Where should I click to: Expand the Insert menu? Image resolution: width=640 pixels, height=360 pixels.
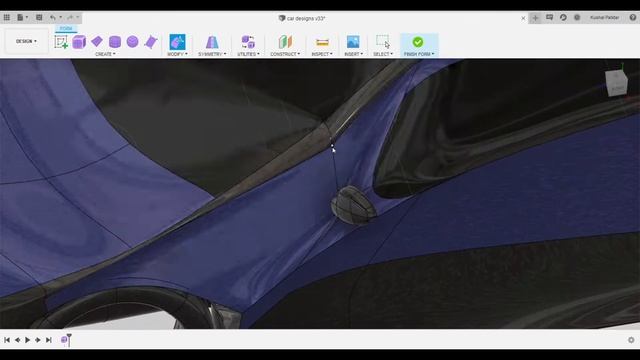click(x=353, y=54)
